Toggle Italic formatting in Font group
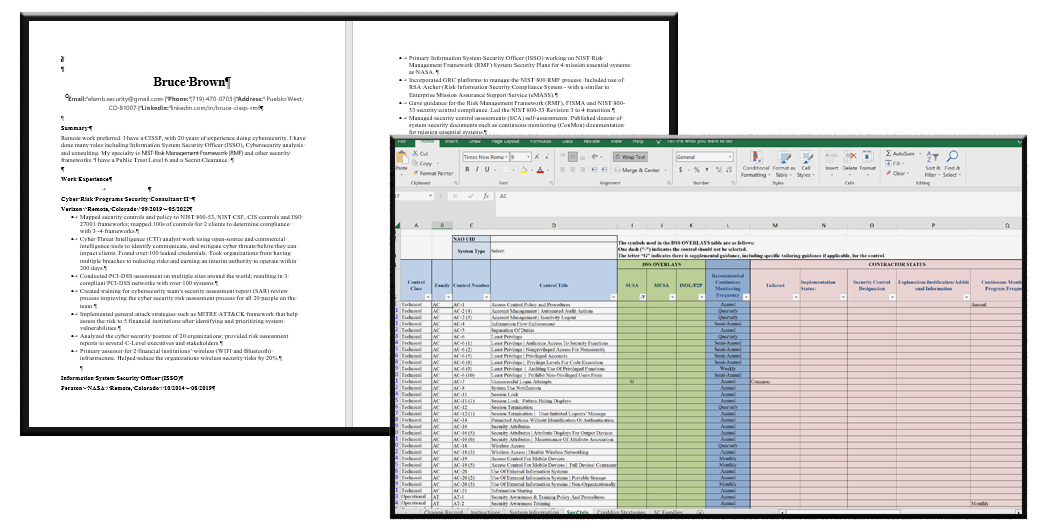1037x531 pixels. click(x=476, y=171)
